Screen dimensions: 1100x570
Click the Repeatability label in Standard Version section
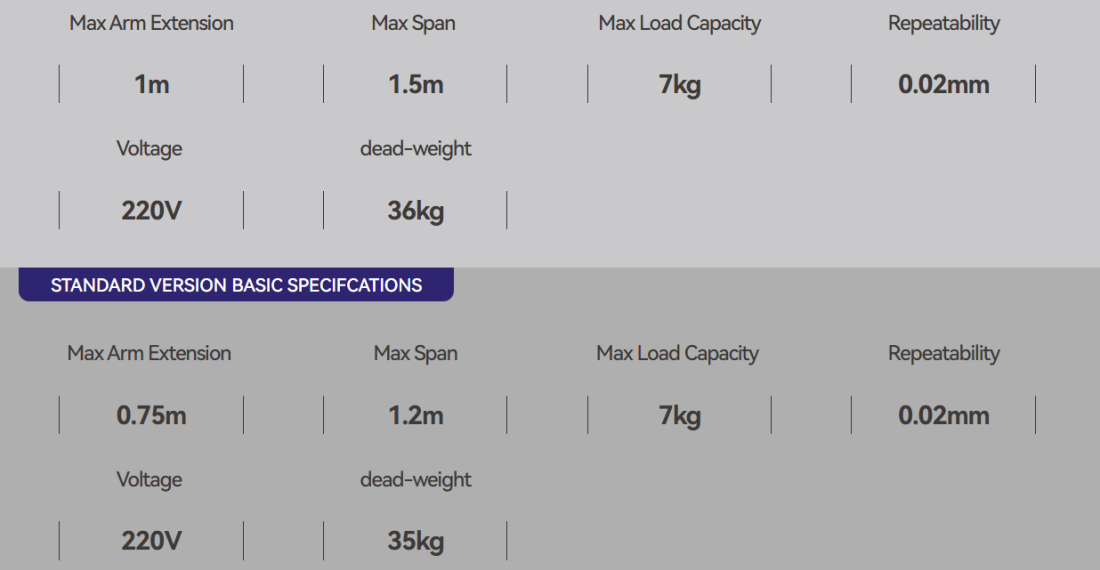[x=943, y=353]
